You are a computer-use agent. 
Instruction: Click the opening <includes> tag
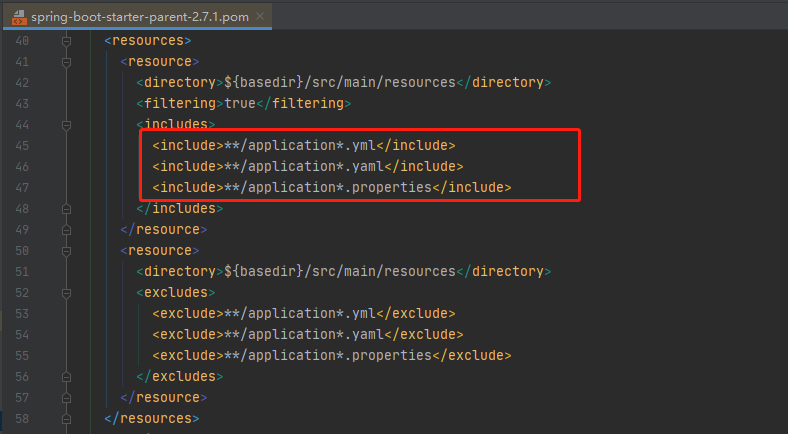pyautogui.click(x=176, y=124)
